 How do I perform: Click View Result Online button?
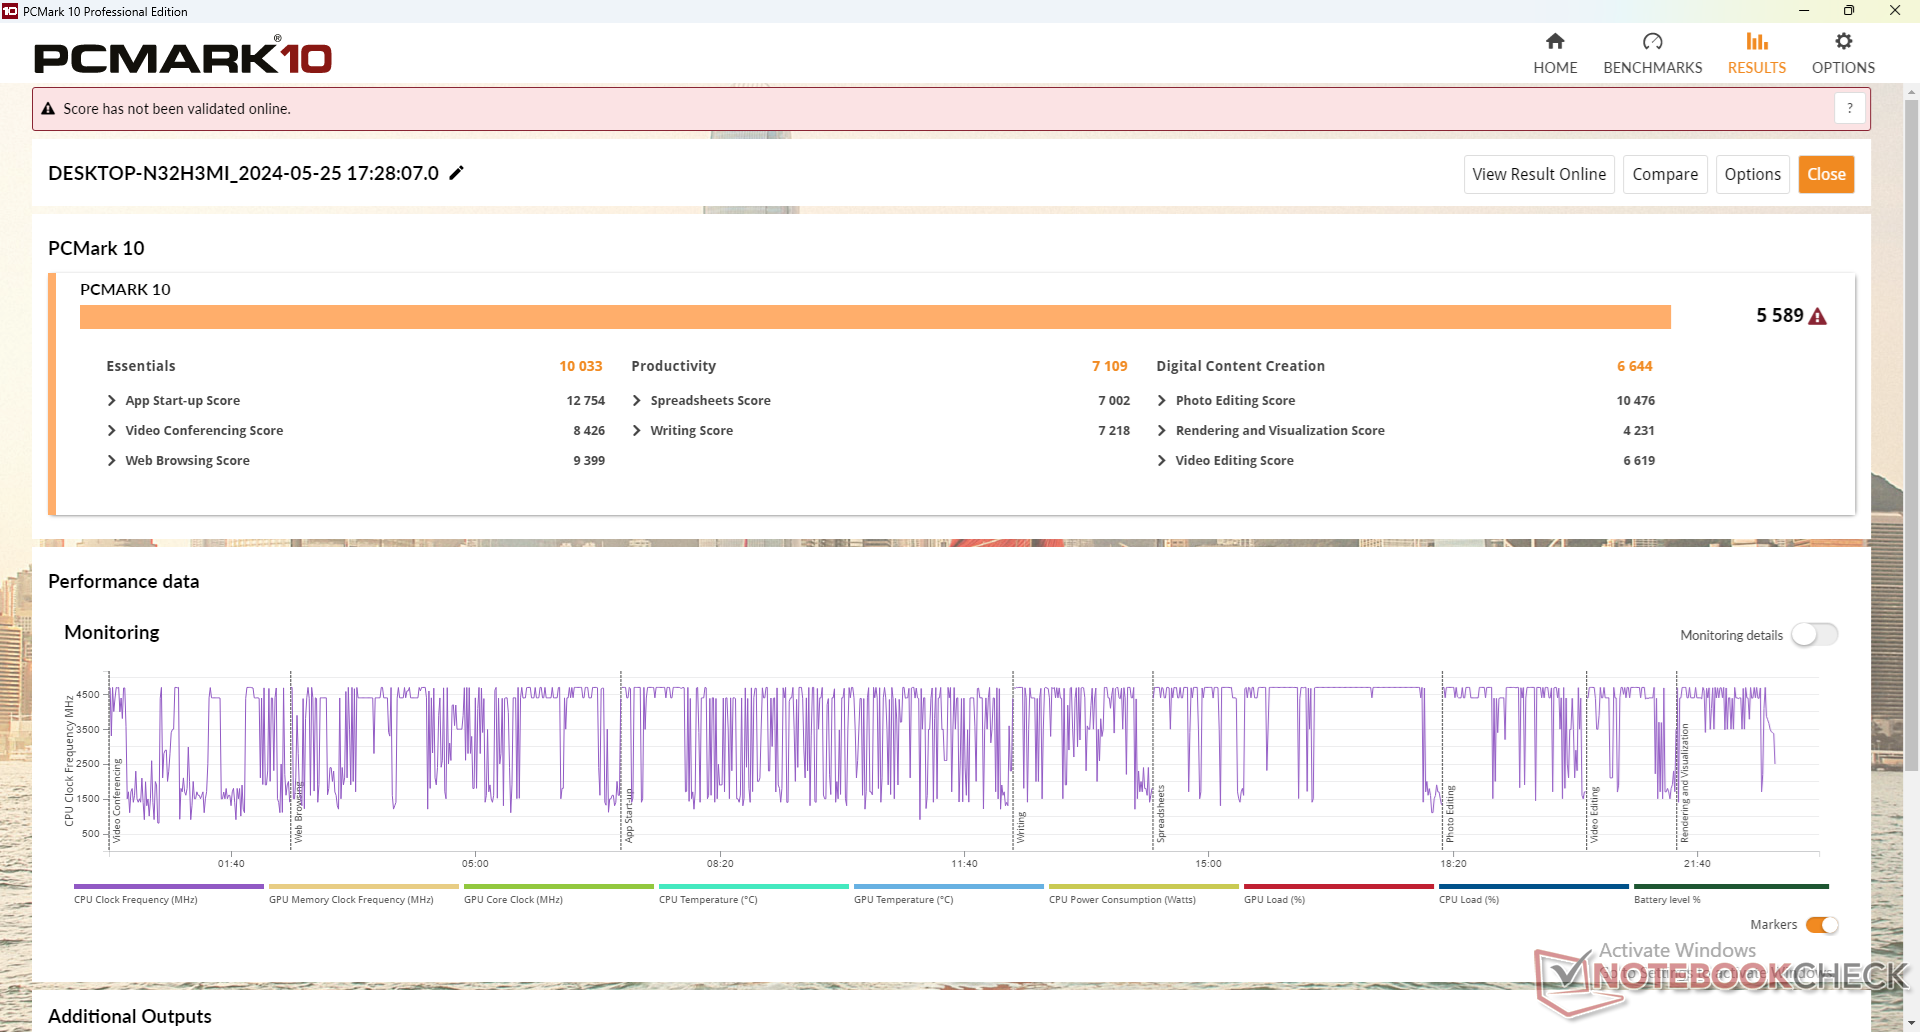(1539, 174)
